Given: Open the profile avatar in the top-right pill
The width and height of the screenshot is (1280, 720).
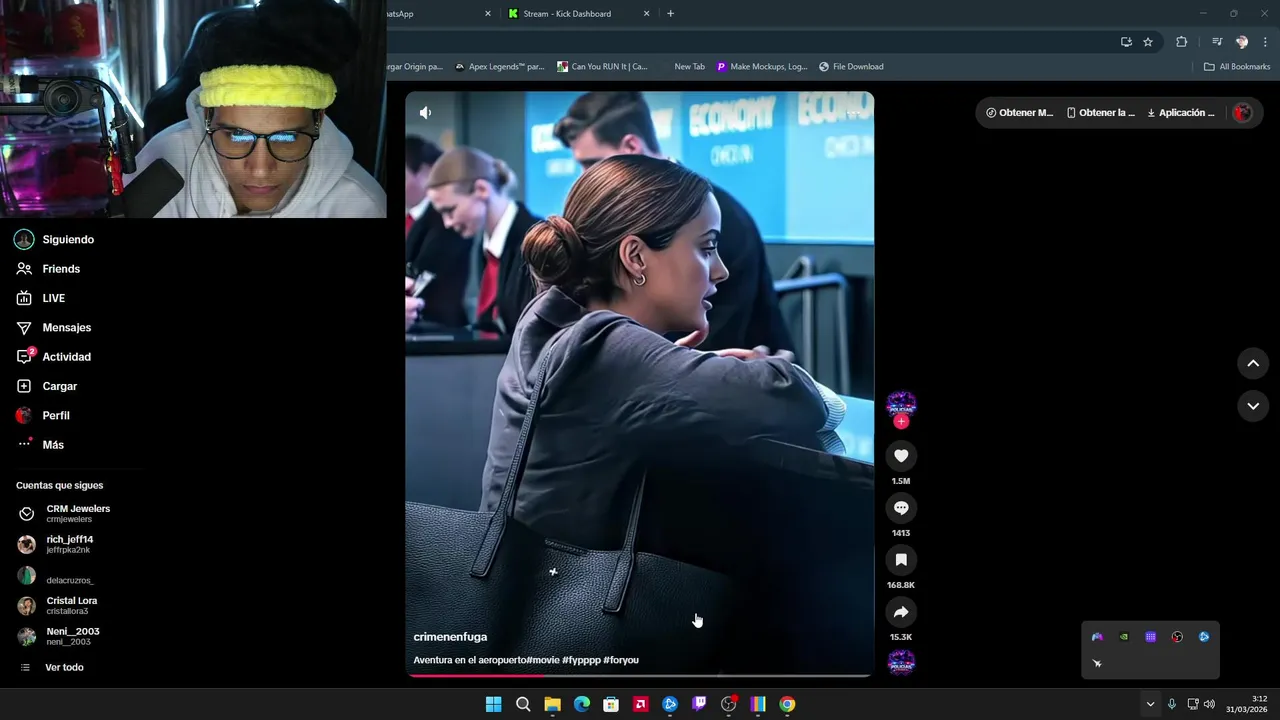Looking at the screenshot, I should point(1242,113).
